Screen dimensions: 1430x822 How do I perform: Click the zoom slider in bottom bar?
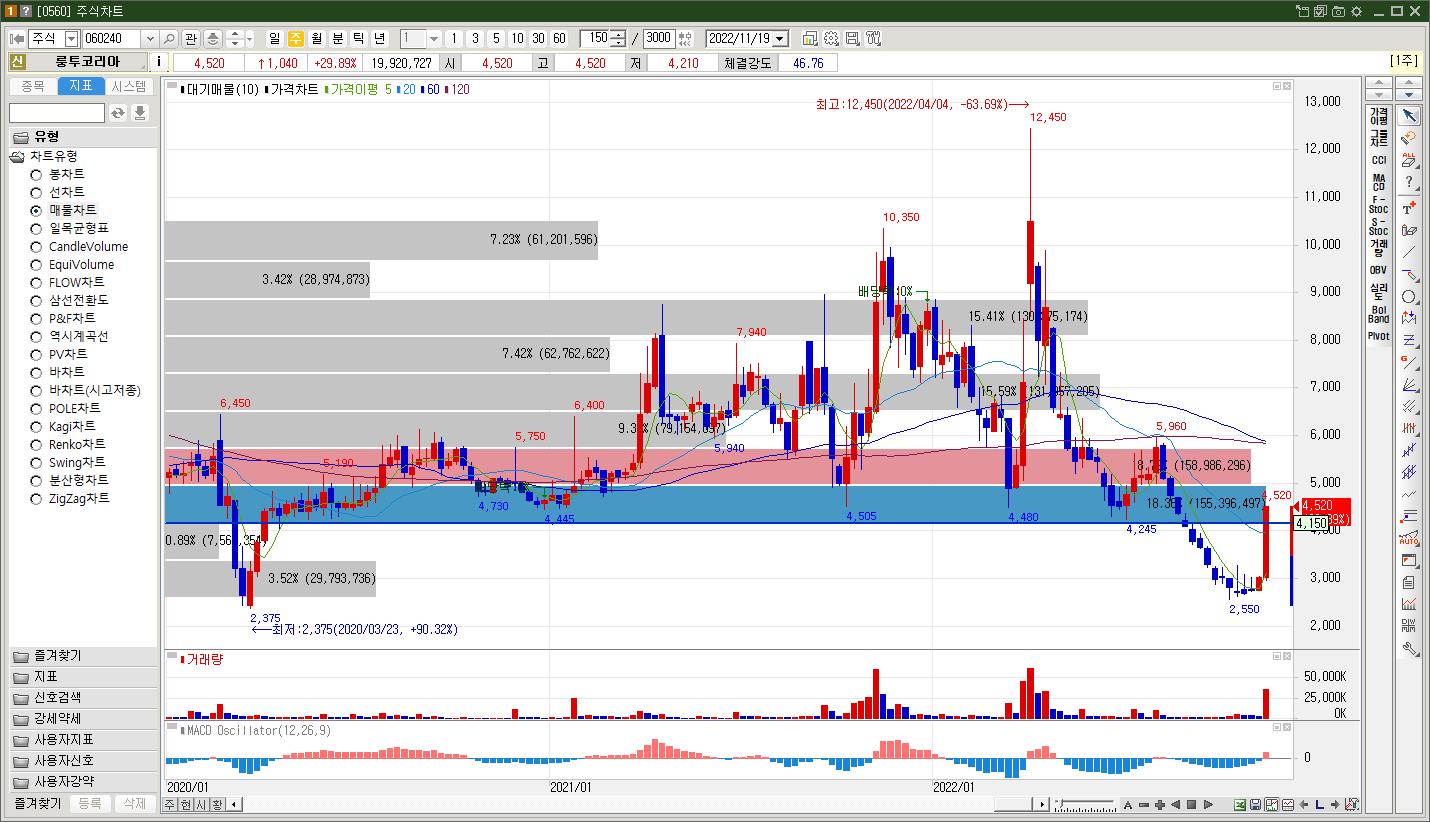tap(1085, 805)
